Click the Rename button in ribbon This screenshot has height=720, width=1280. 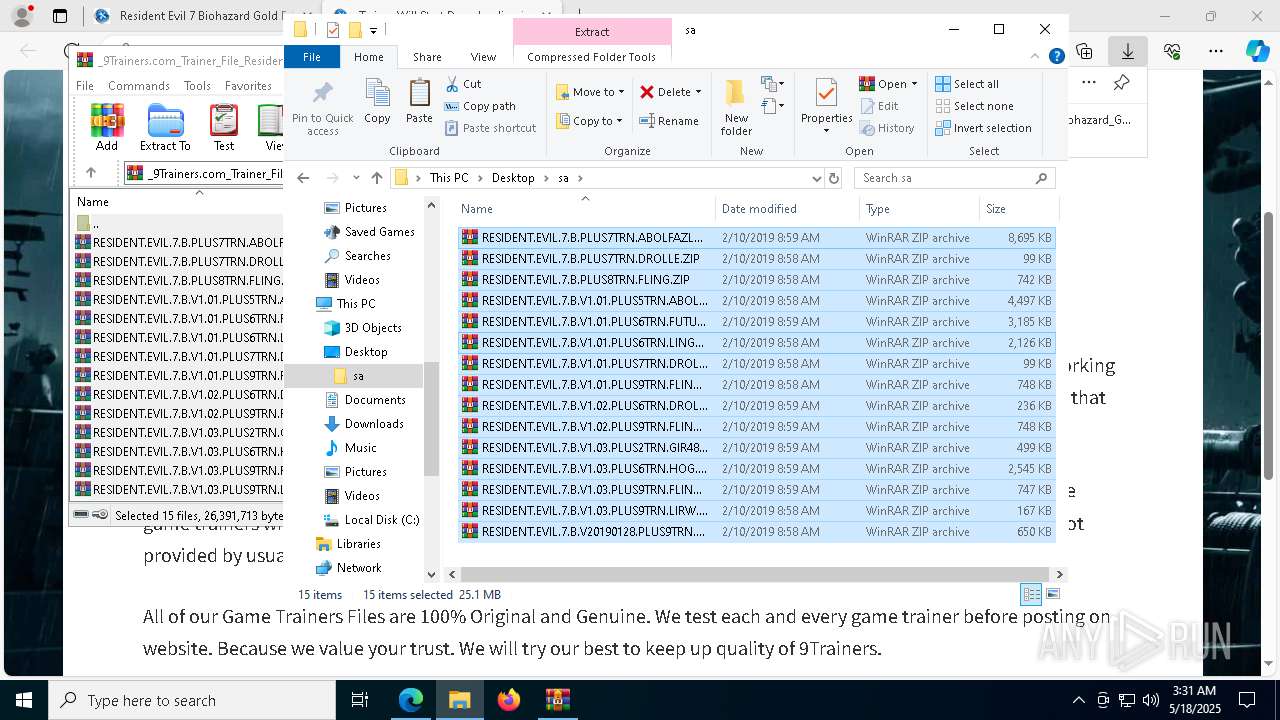pos(669,121)
